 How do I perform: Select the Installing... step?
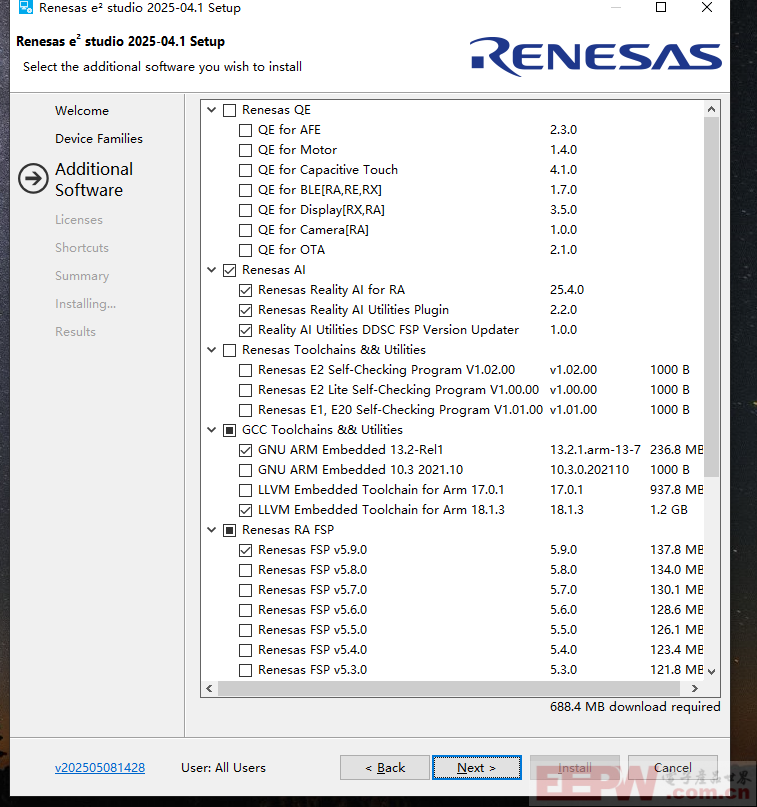(85, 304)
